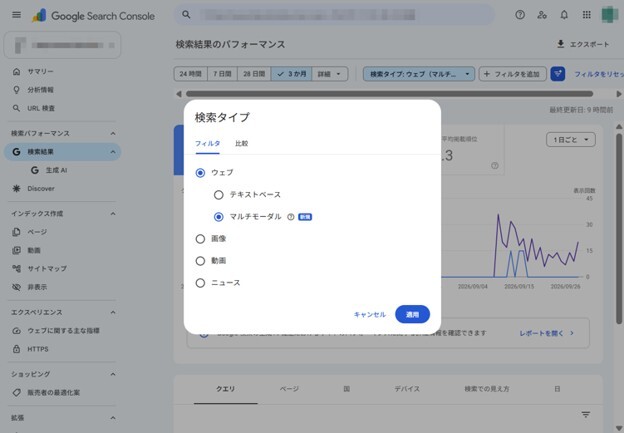Open the 詳細 date range dropdown

(x=330, y=74)
